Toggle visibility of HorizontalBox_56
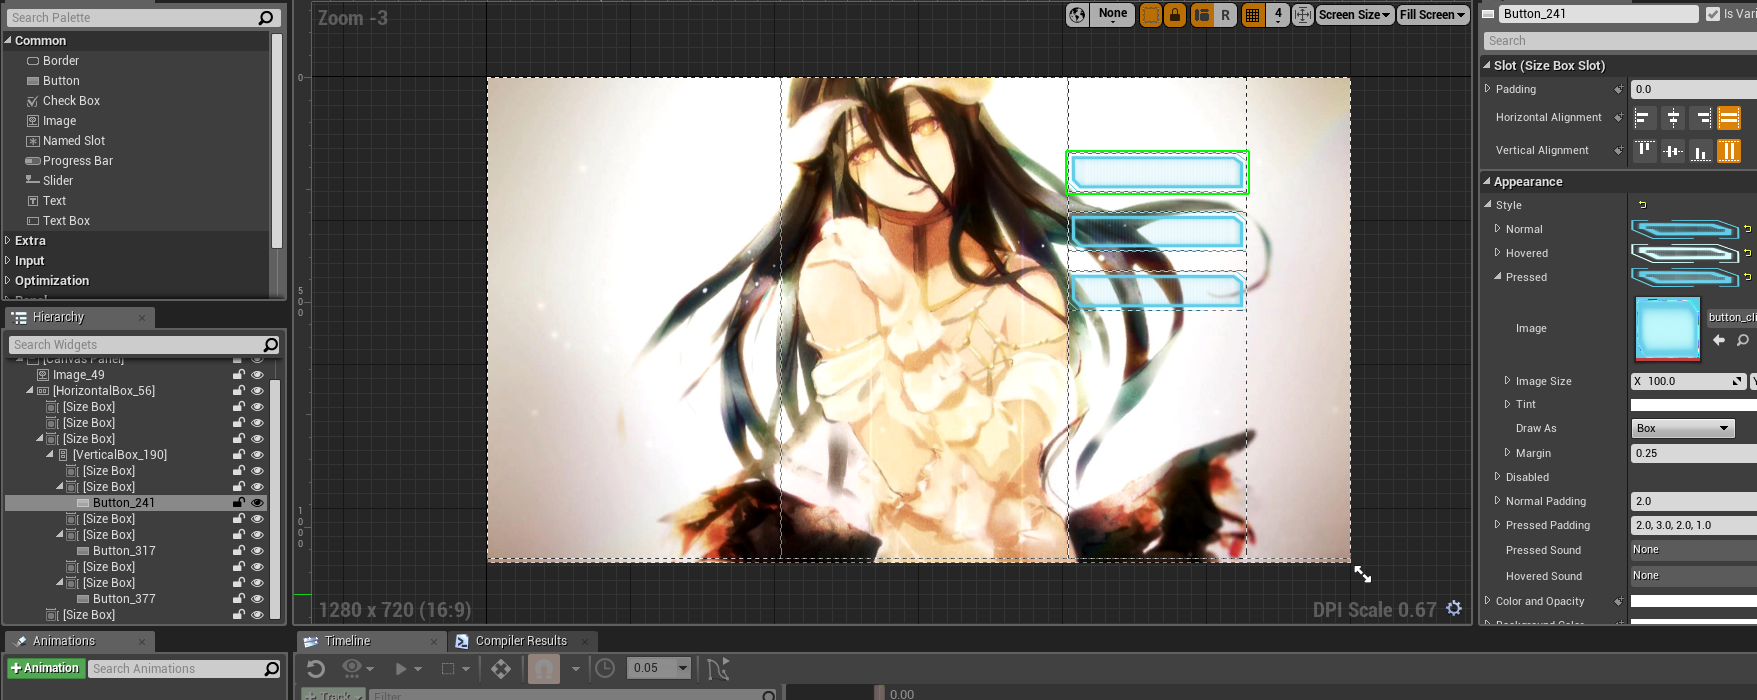 (x=257, y=391)
